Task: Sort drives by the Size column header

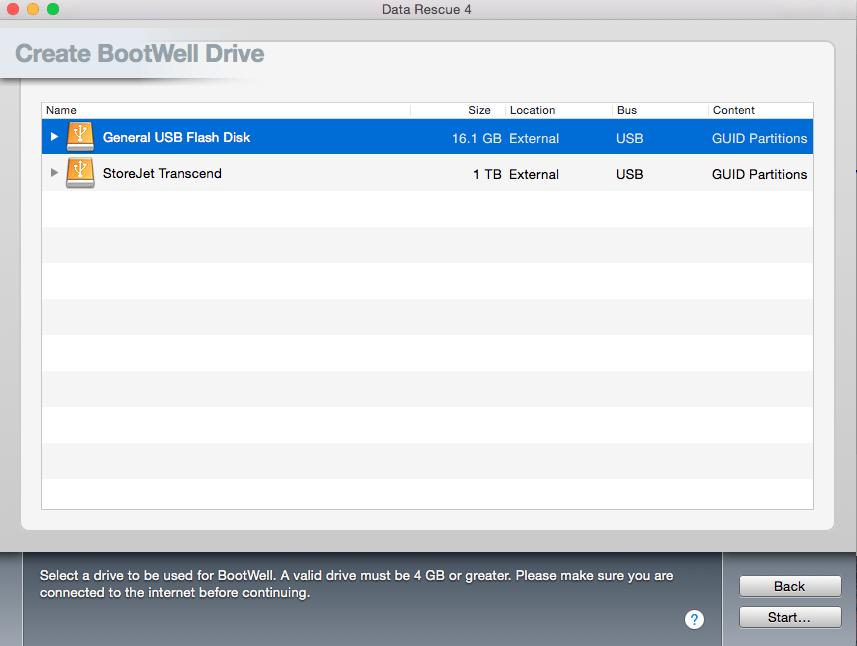Action: coord(479,110)
